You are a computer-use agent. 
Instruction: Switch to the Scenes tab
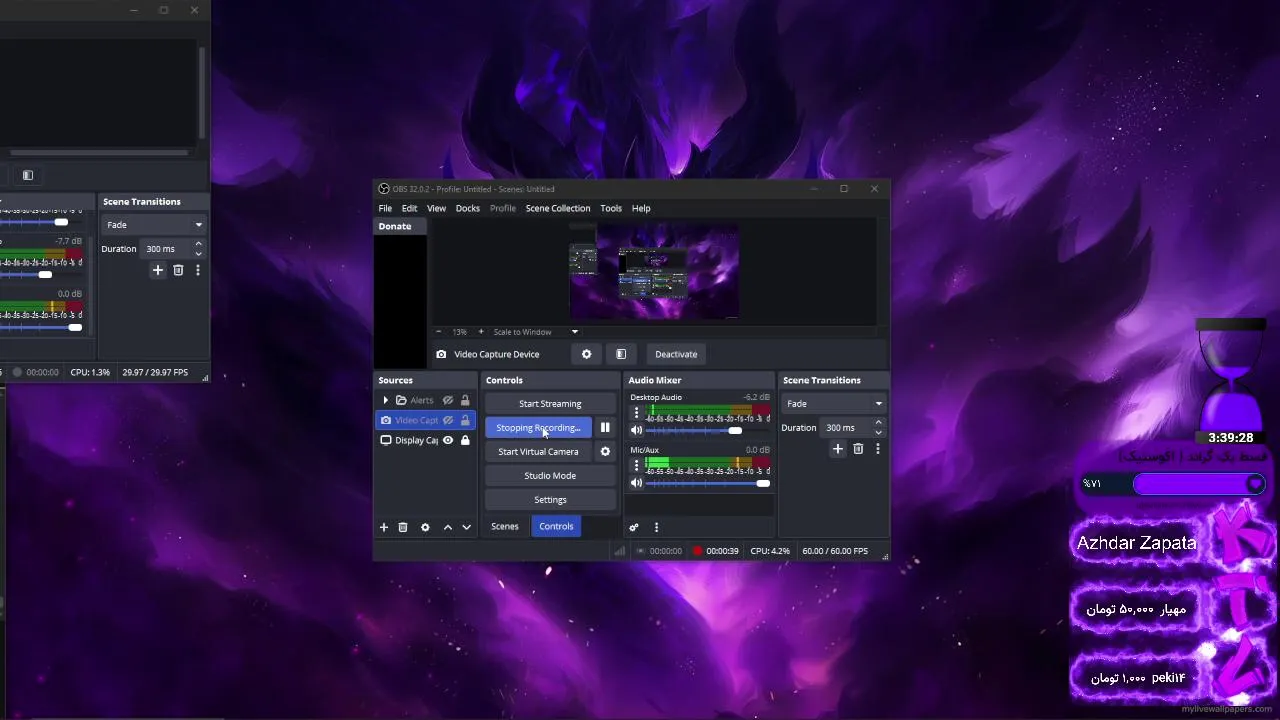(505, 526)
